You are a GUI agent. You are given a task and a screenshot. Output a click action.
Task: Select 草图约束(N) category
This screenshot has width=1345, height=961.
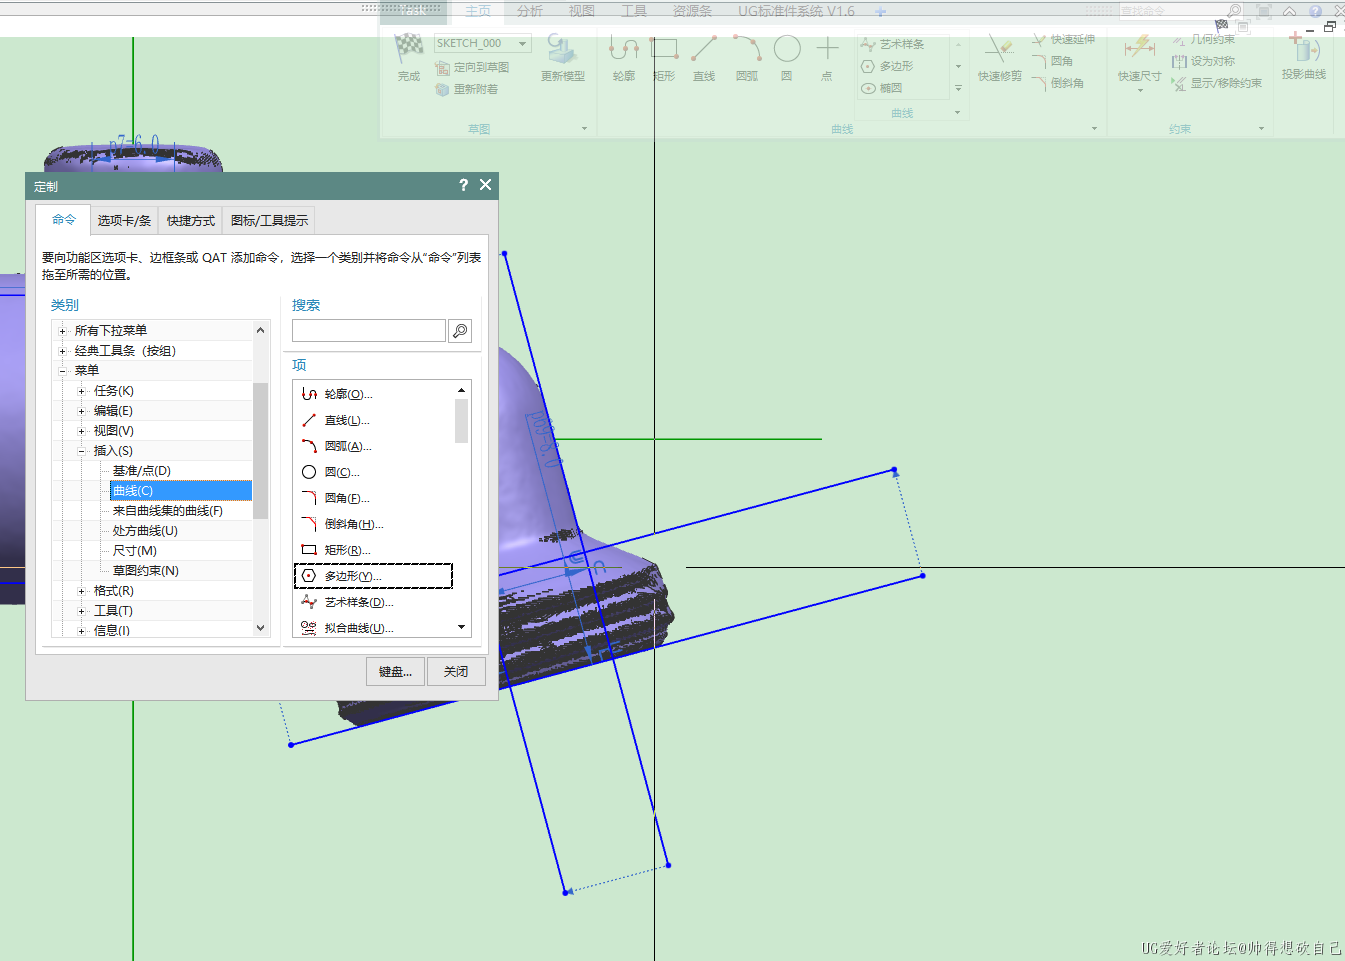coord(146,571)
